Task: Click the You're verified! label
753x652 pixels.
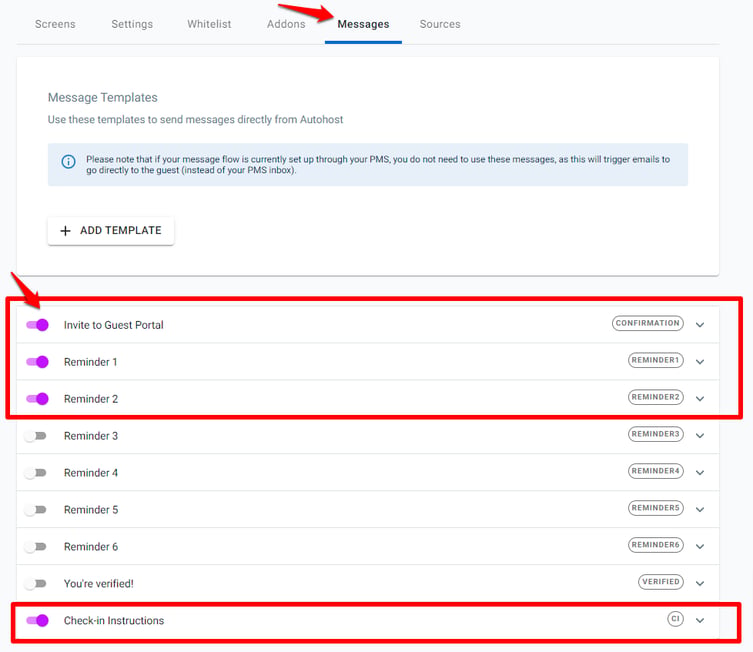Action: pyautogui.click(x=98, y=584)
